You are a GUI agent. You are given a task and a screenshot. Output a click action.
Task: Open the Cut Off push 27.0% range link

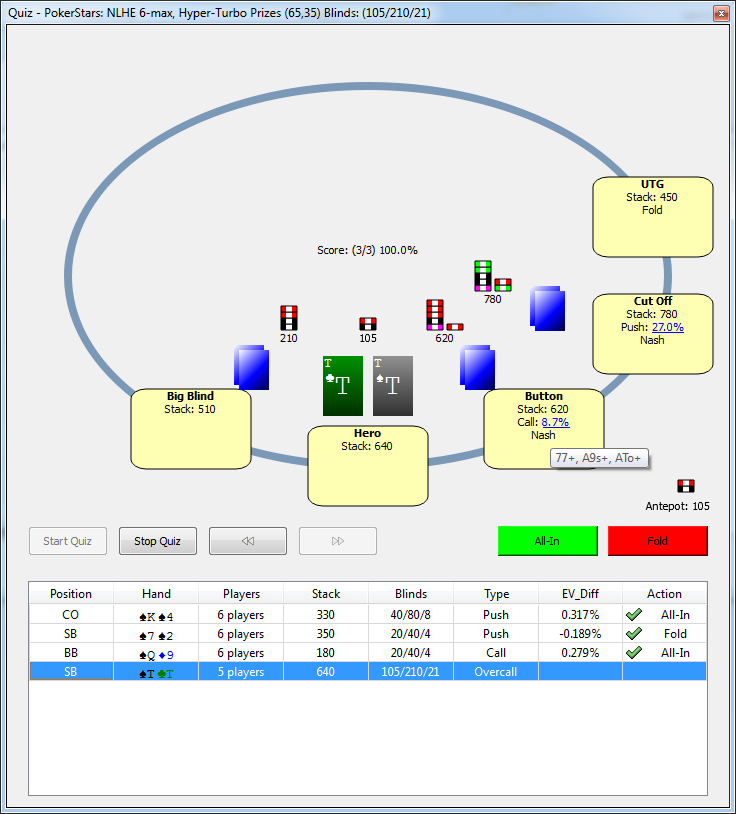click(x=667, y=327)
